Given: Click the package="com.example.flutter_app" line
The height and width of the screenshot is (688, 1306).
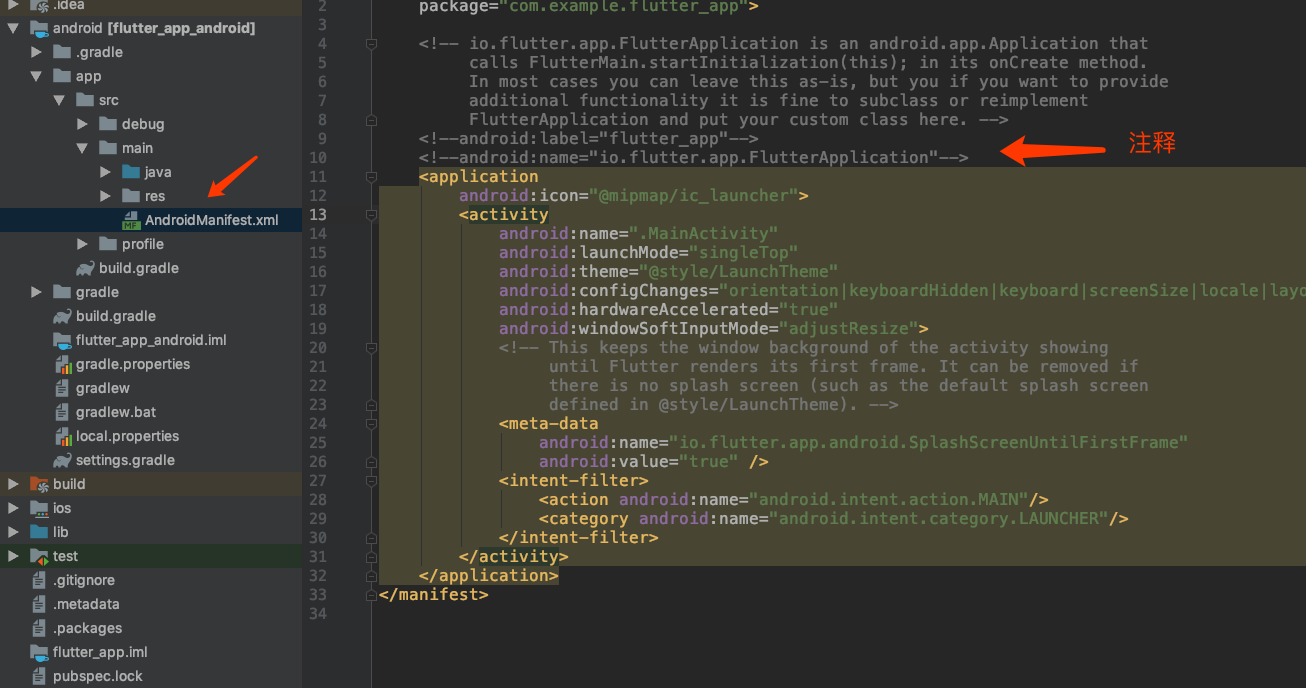Looking at the screenshot, I should [588, 7].
